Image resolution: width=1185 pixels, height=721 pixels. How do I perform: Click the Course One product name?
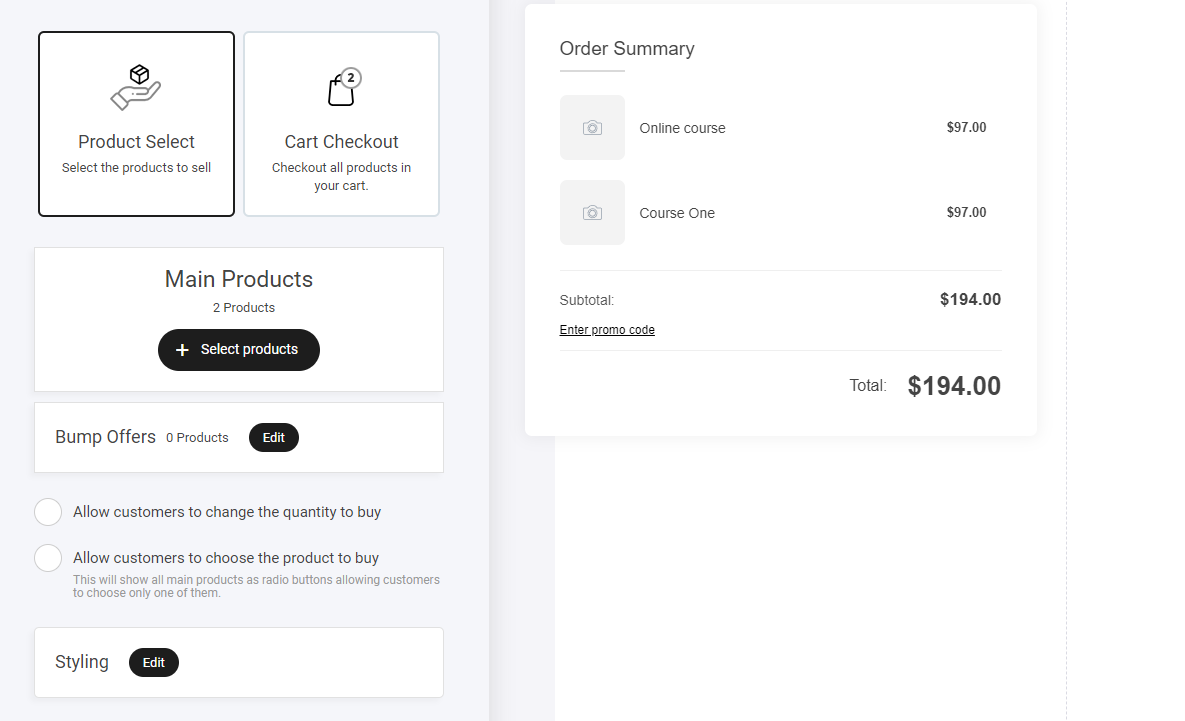pyautogui.click(x=677, y=213)
